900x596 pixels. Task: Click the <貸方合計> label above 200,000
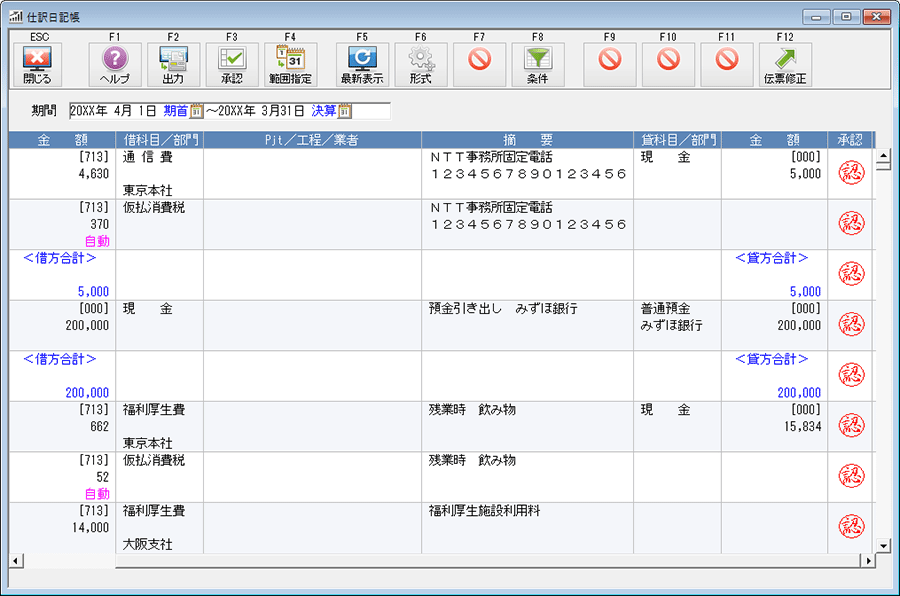click(771, 359)
